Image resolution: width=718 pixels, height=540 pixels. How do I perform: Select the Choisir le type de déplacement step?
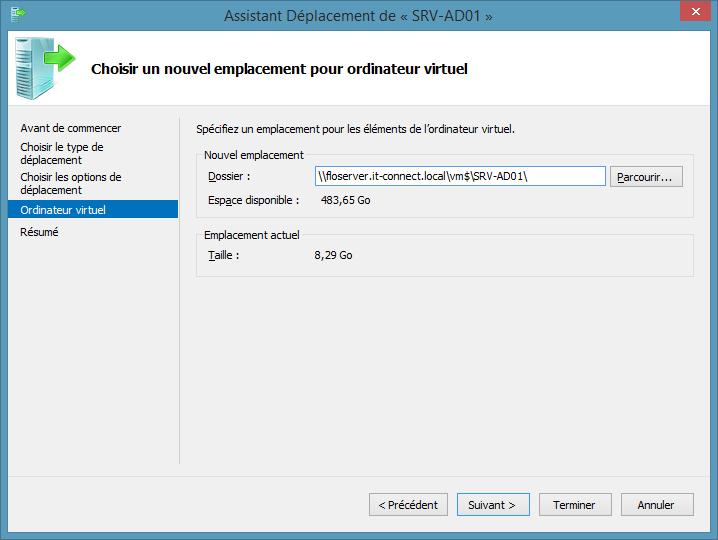coord(62,153)
